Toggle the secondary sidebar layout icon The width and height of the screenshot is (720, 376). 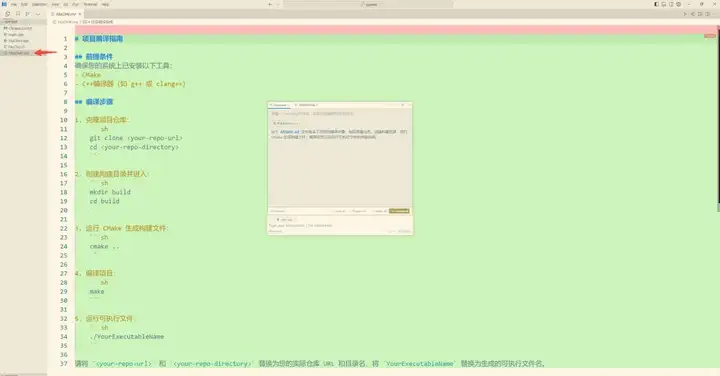coord(671,4)
